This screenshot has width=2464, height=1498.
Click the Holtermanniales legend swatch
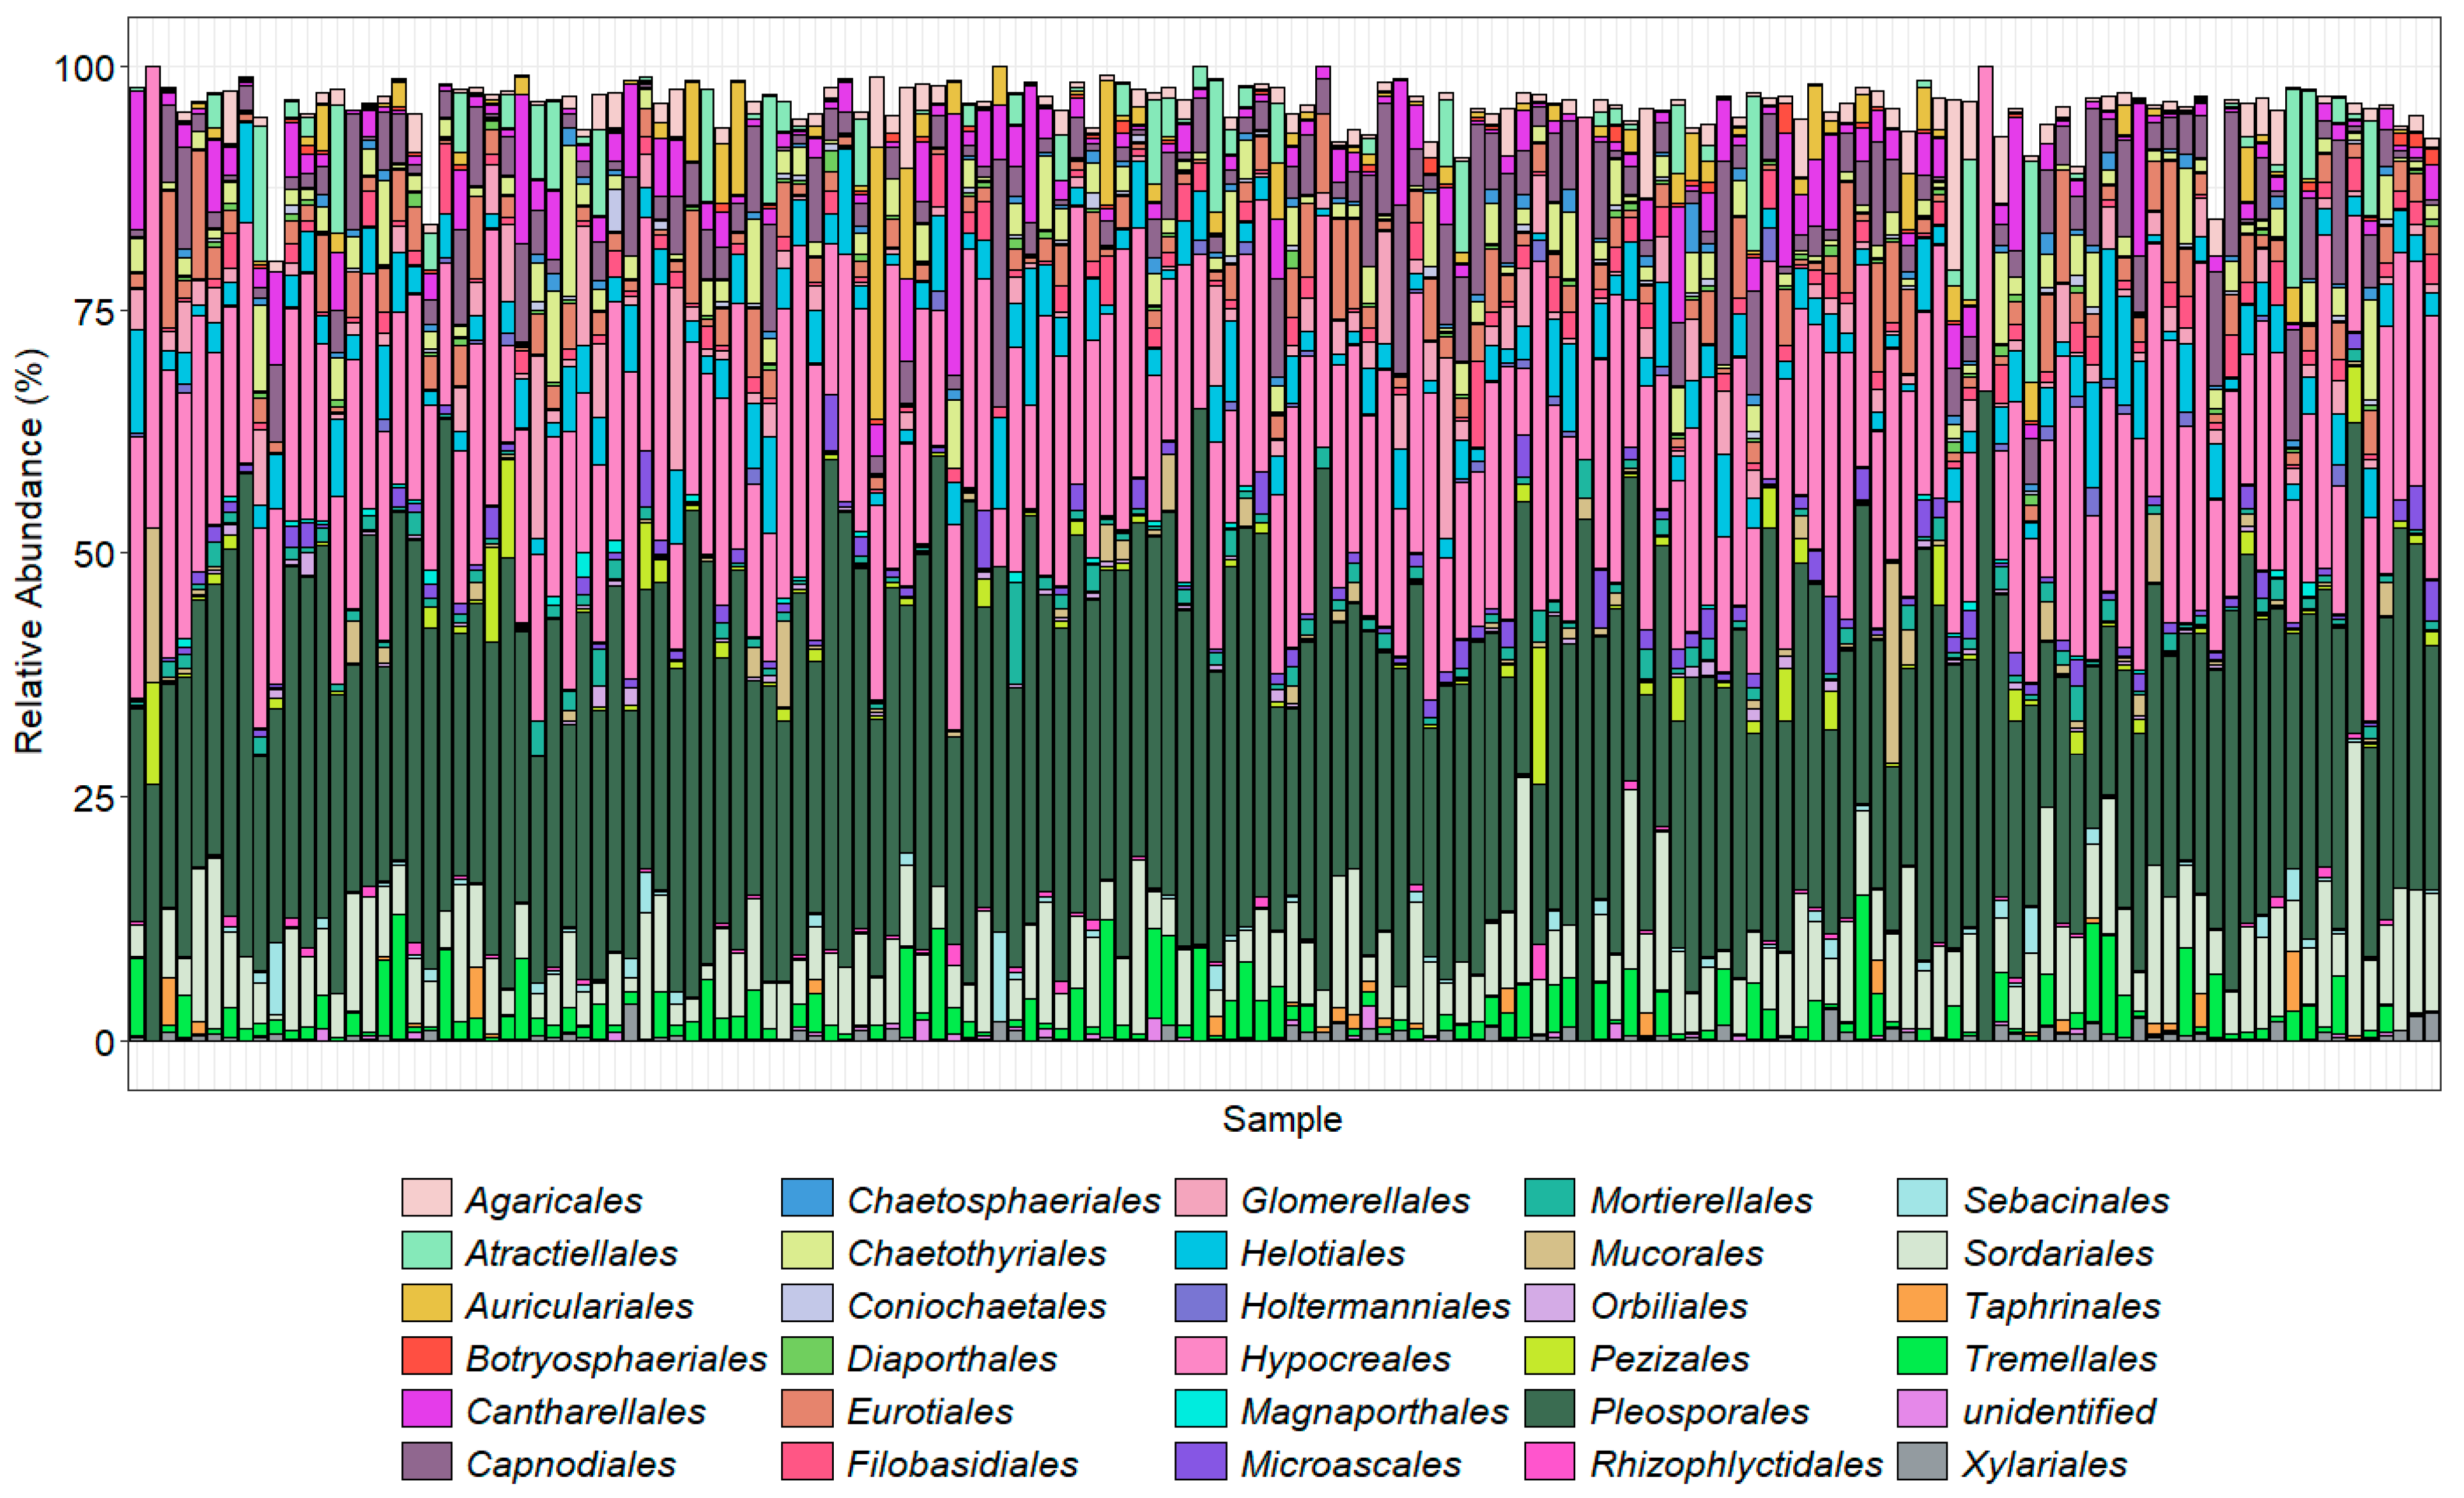pyautogui.click(x=1201, y=1303)
